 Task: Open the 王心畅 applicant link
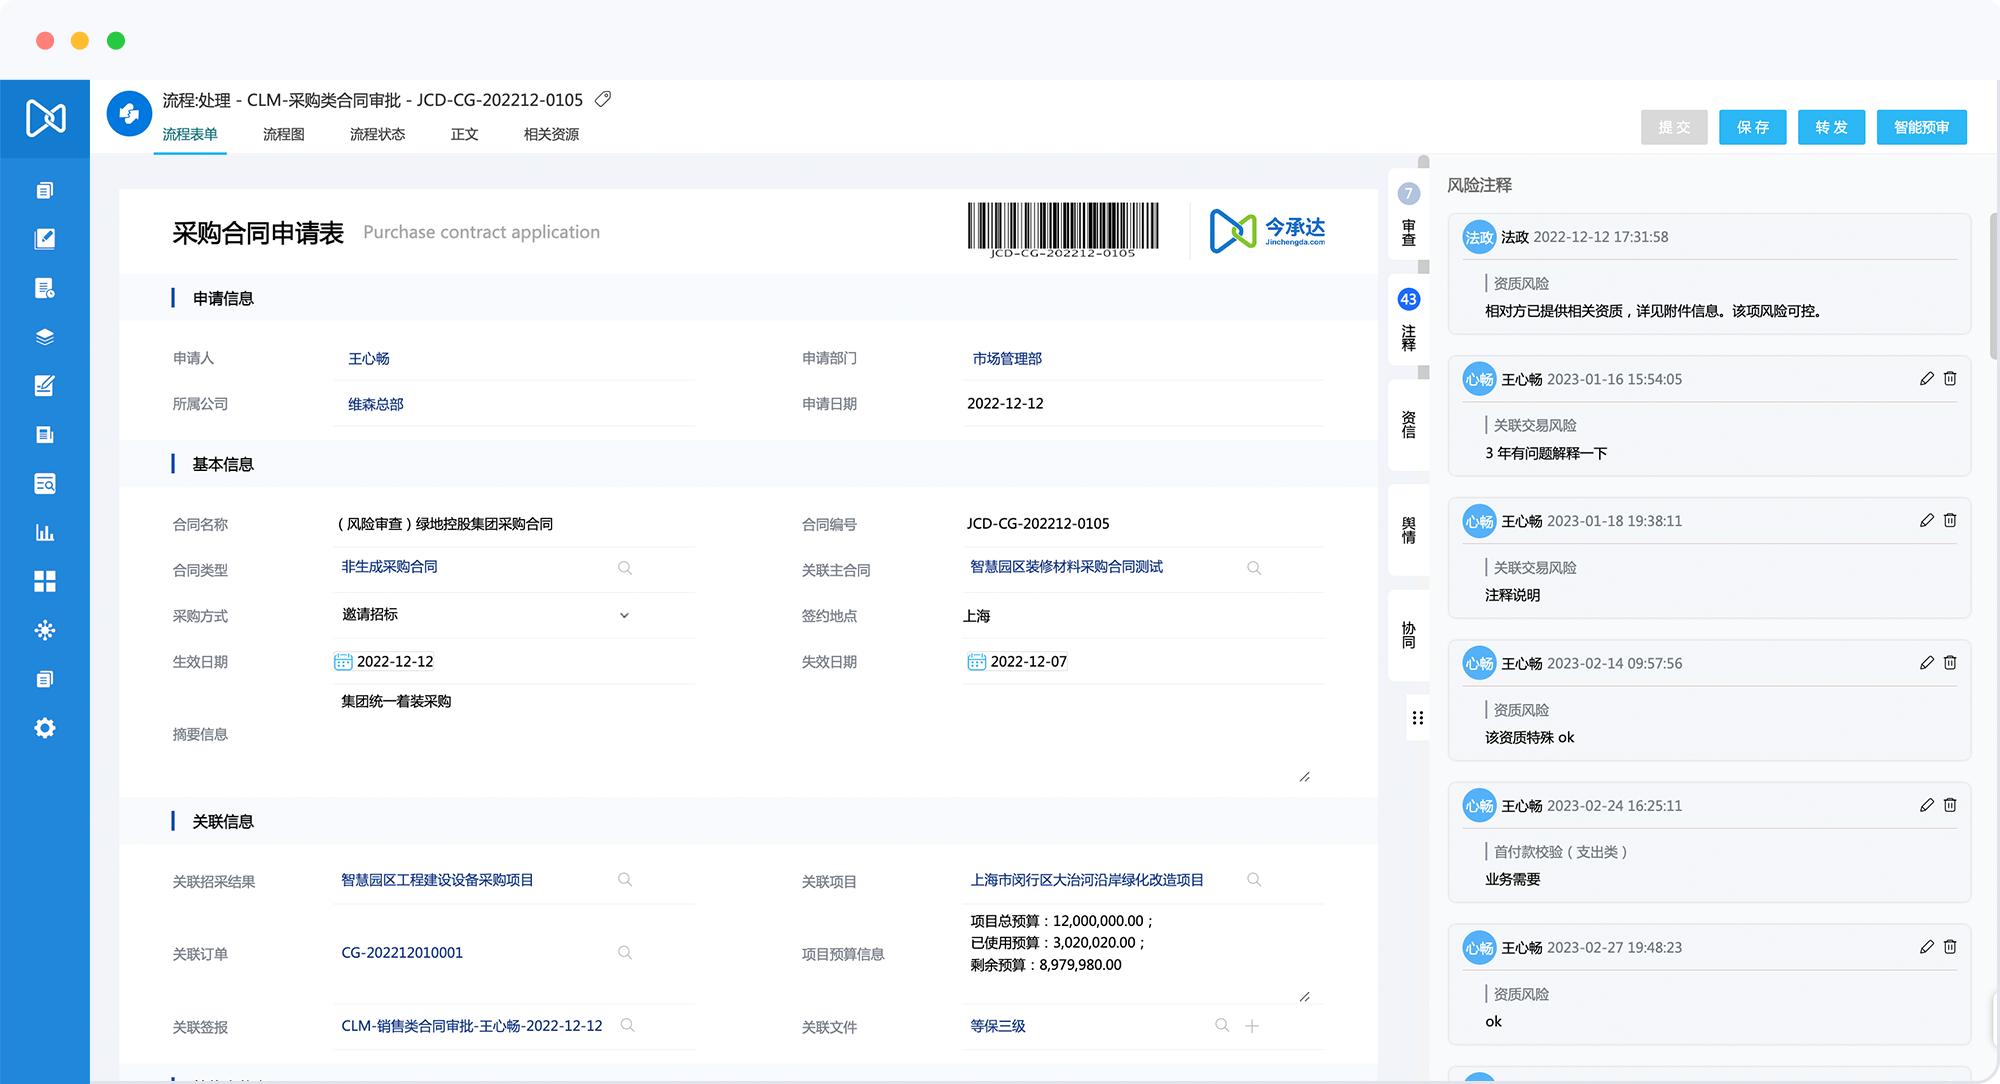(369, 358)
